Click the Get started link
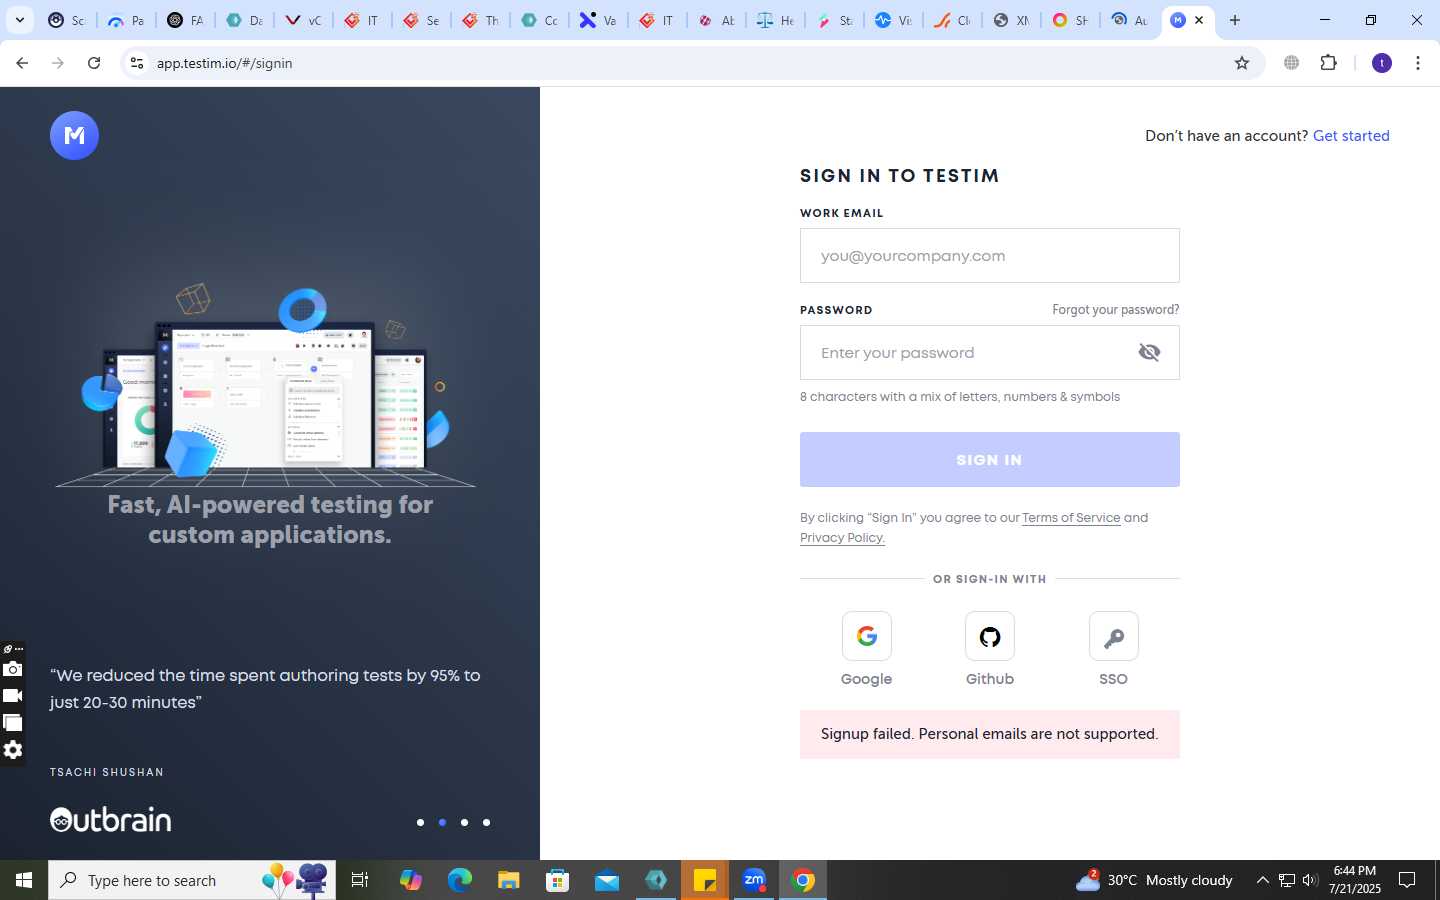This screenshot has width=1440, height=900. [1351, 136]
